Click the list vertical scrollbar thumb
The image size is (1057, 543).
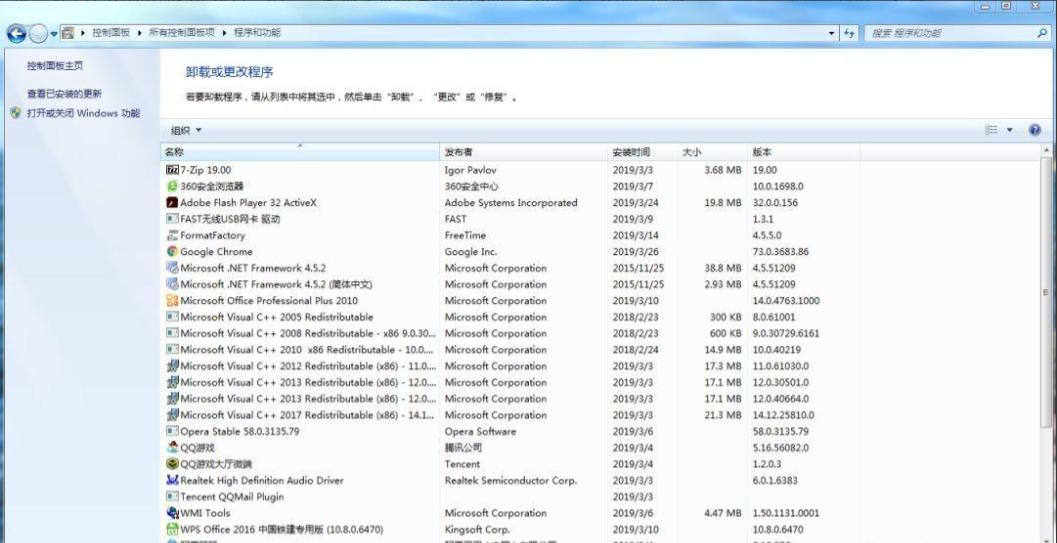point(1046,292)
